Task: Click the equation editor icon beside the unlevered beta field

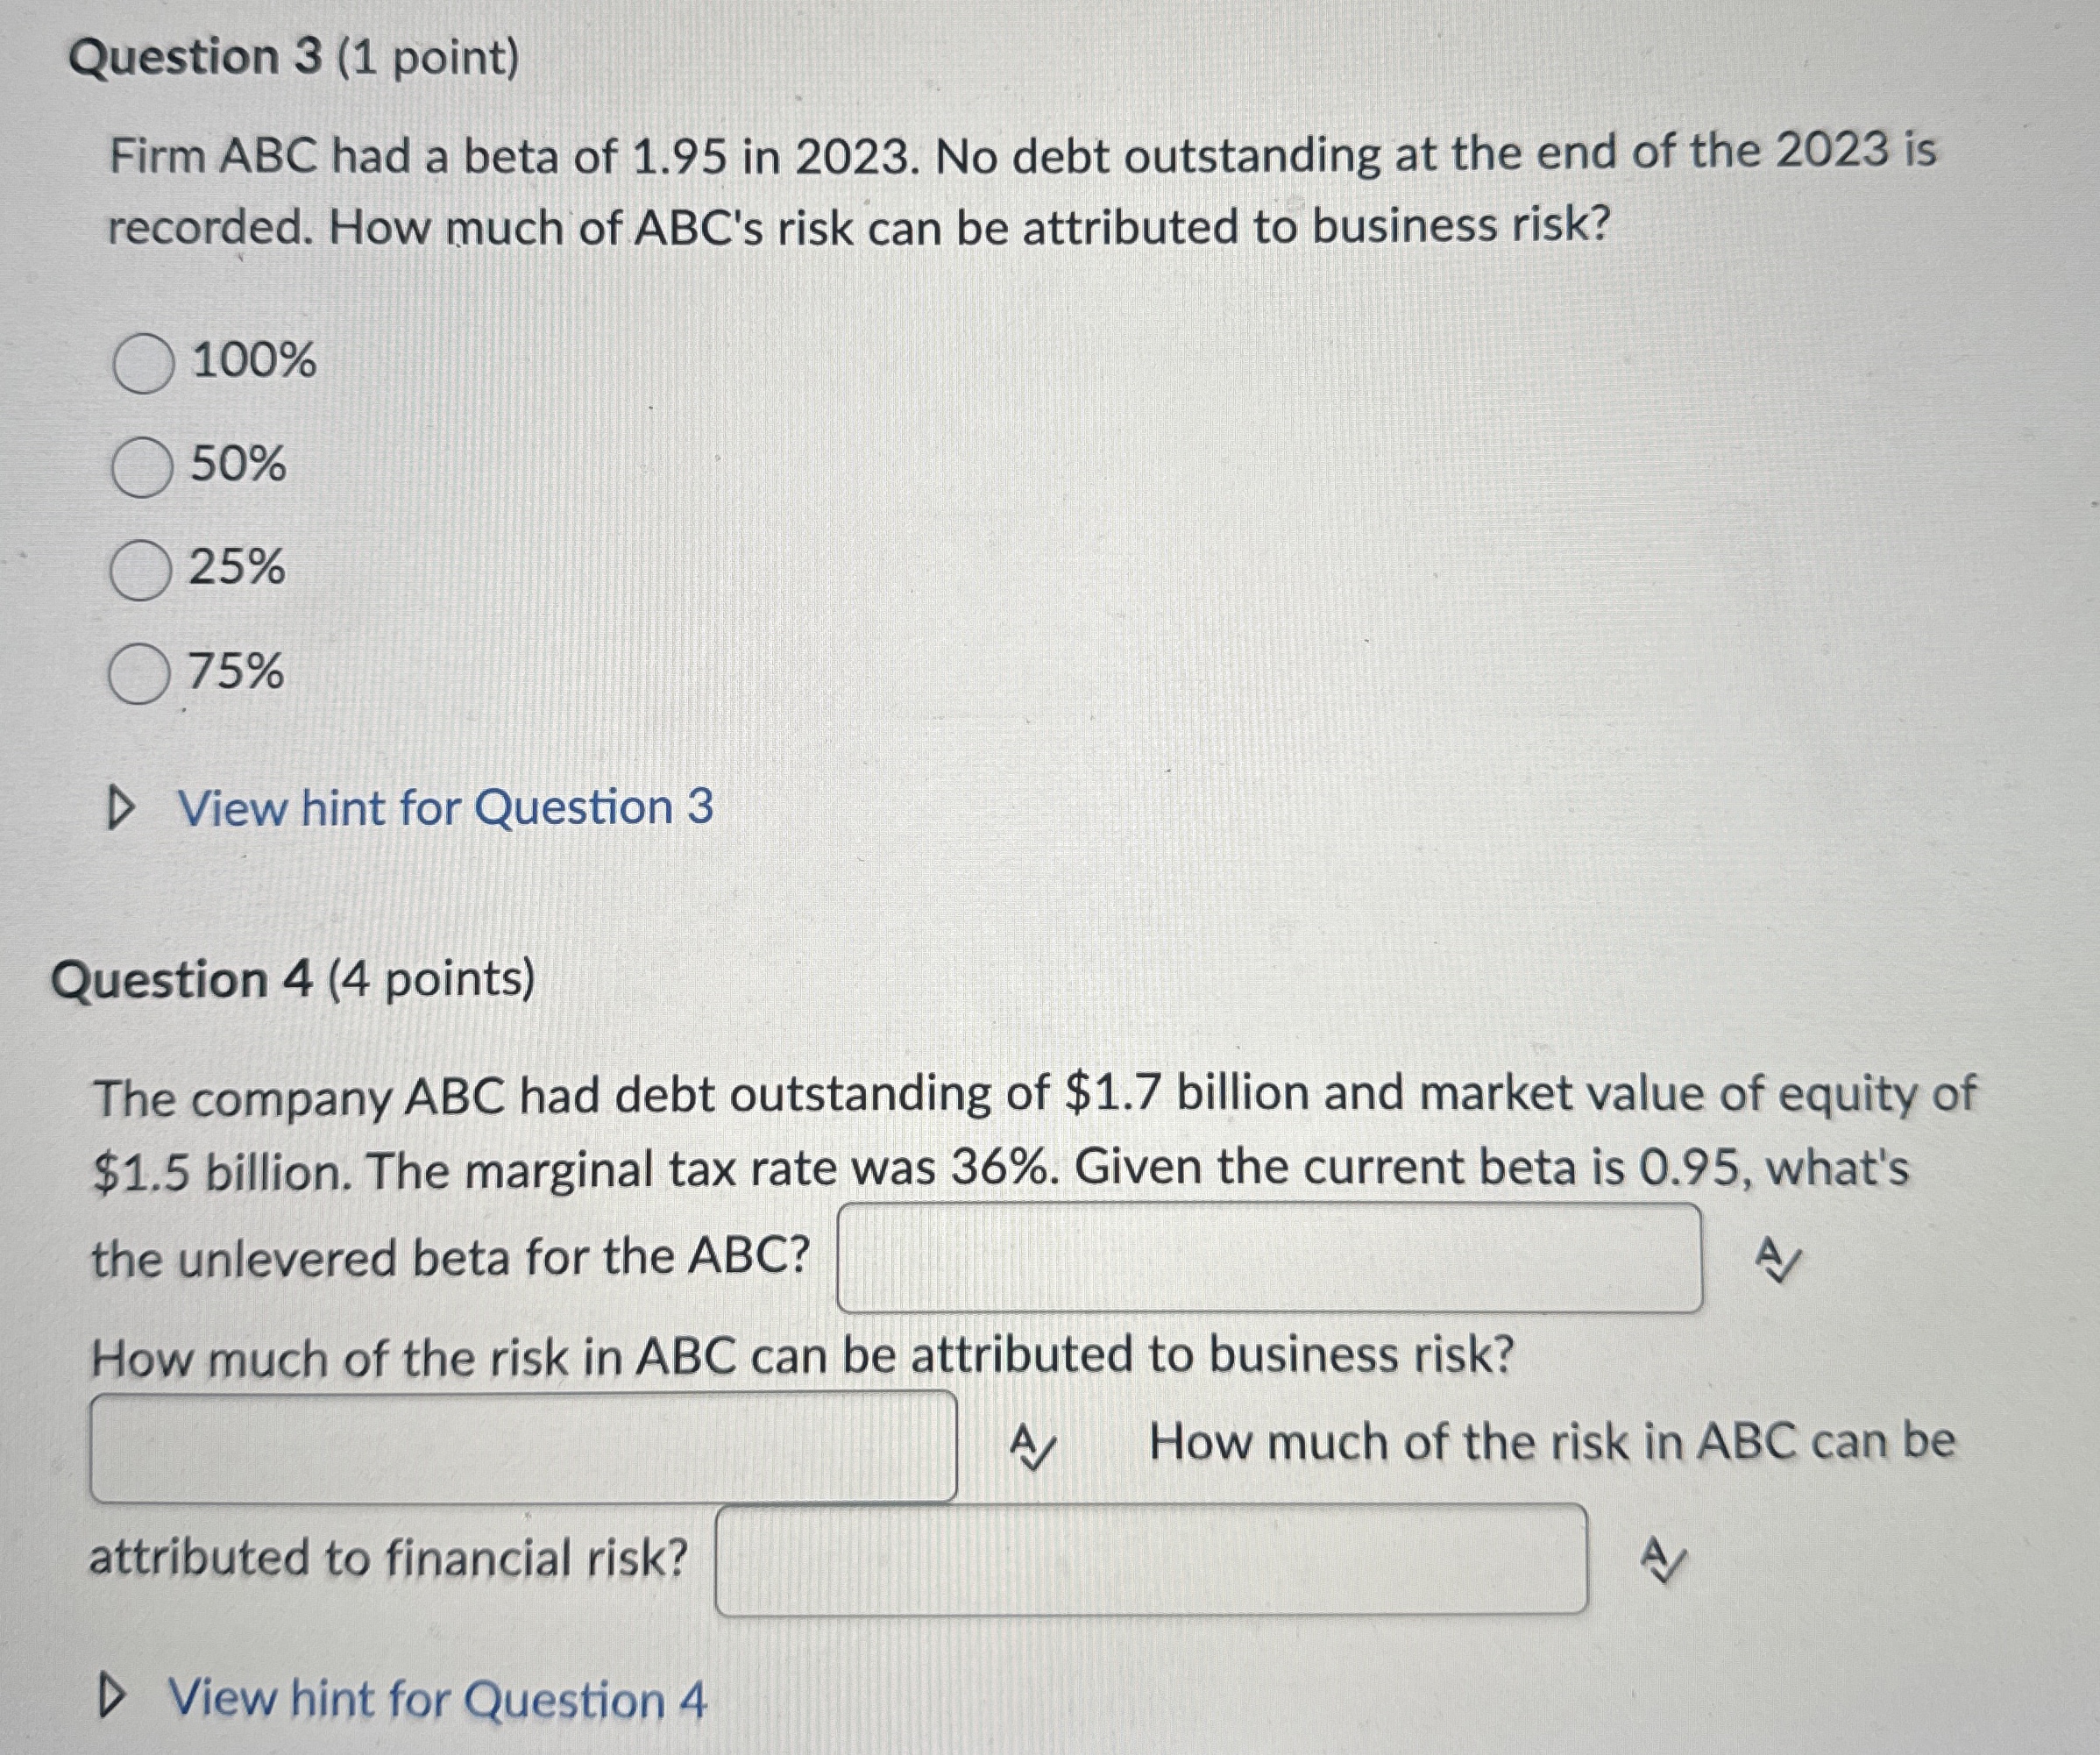Action: (1779, 1260)
